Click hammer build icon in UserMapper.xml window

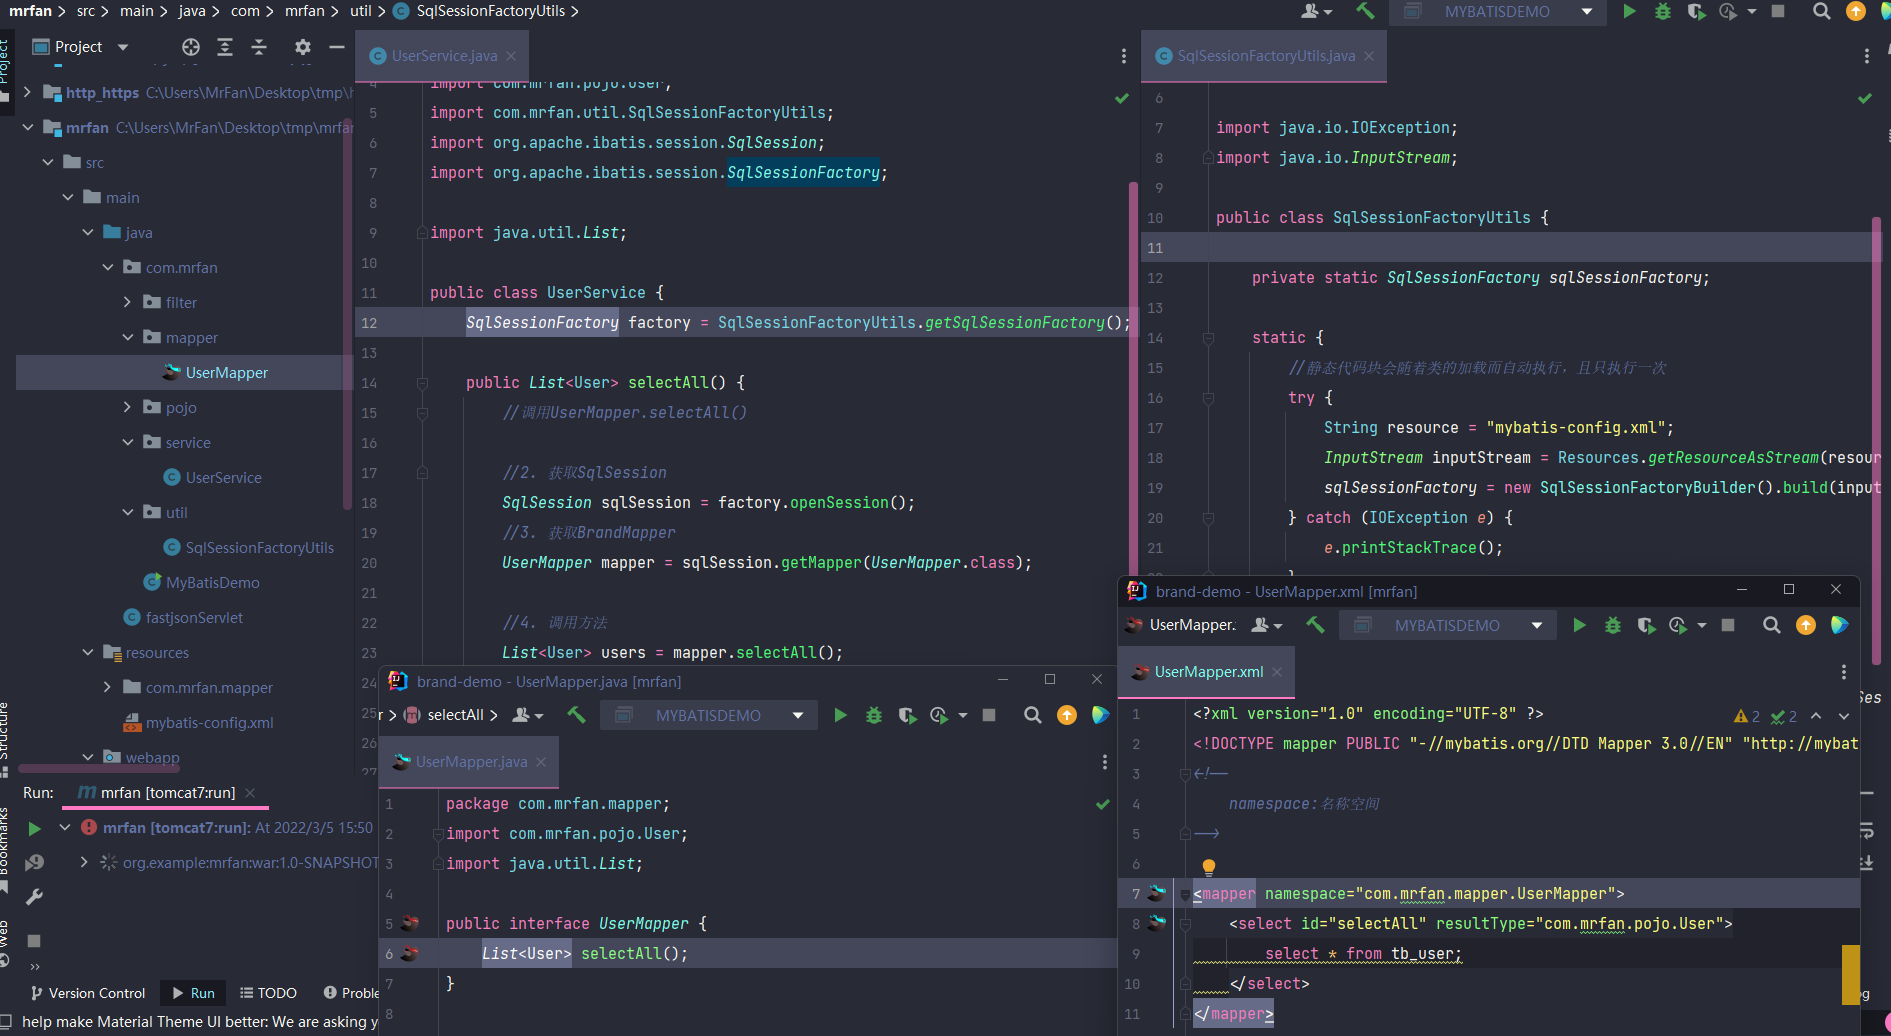click(x=1315, y=625)
